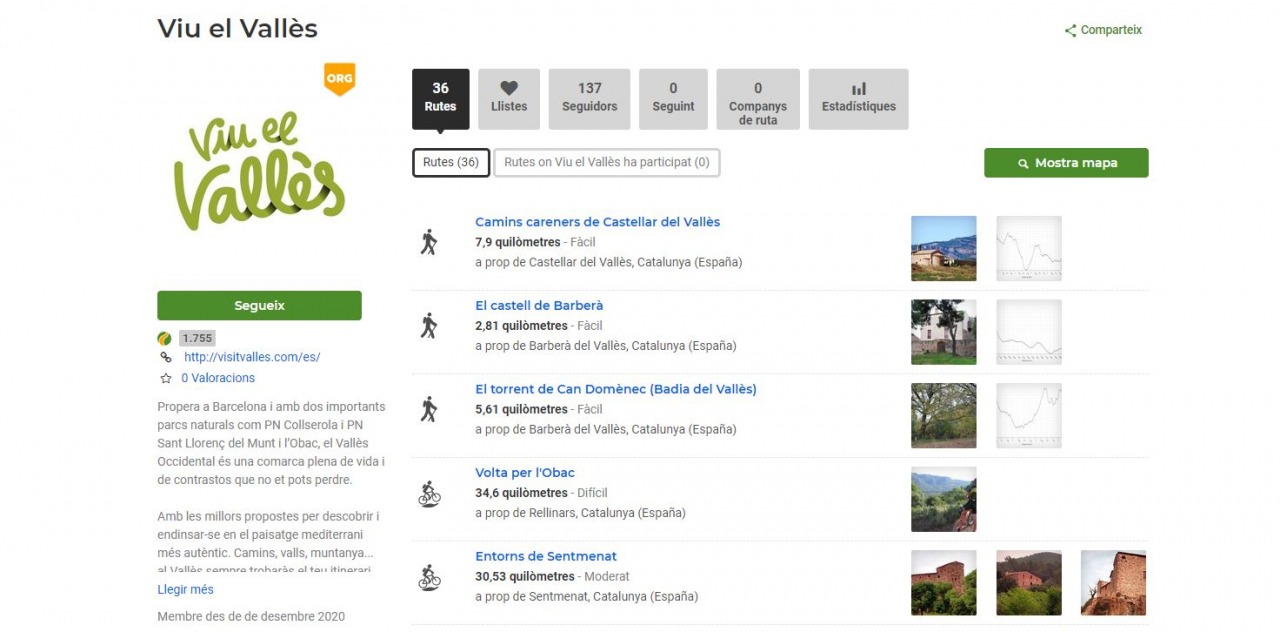
Task: Click hiking icon for Camins careners route
Action: (429, 242)
